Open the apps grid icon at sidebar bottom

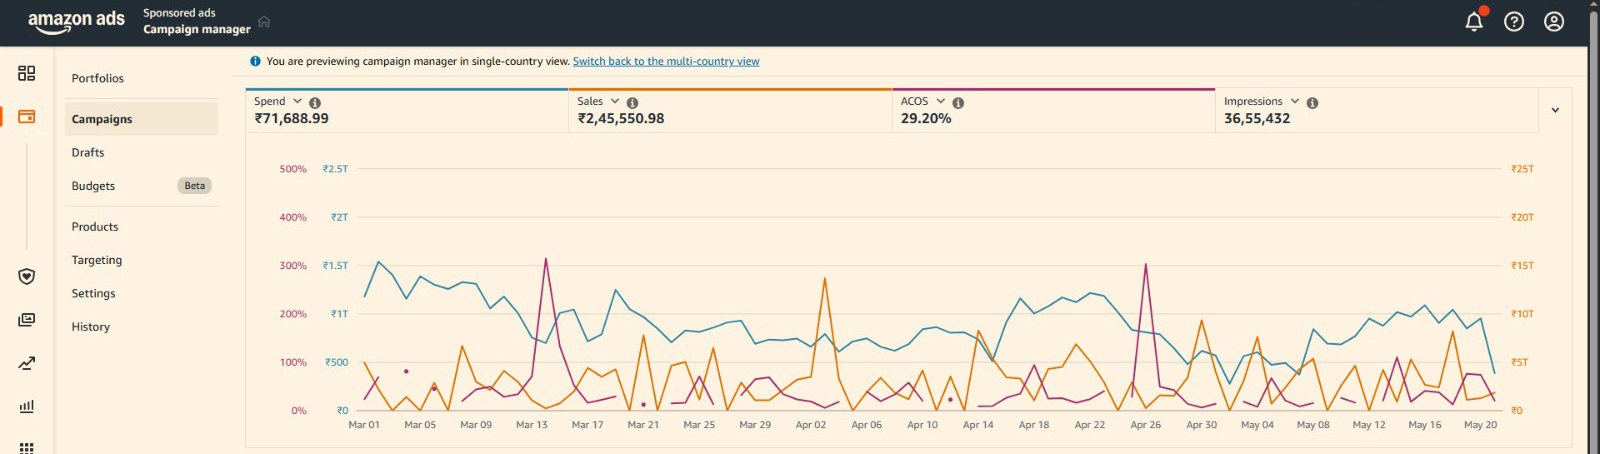click(x=27, y=447)
